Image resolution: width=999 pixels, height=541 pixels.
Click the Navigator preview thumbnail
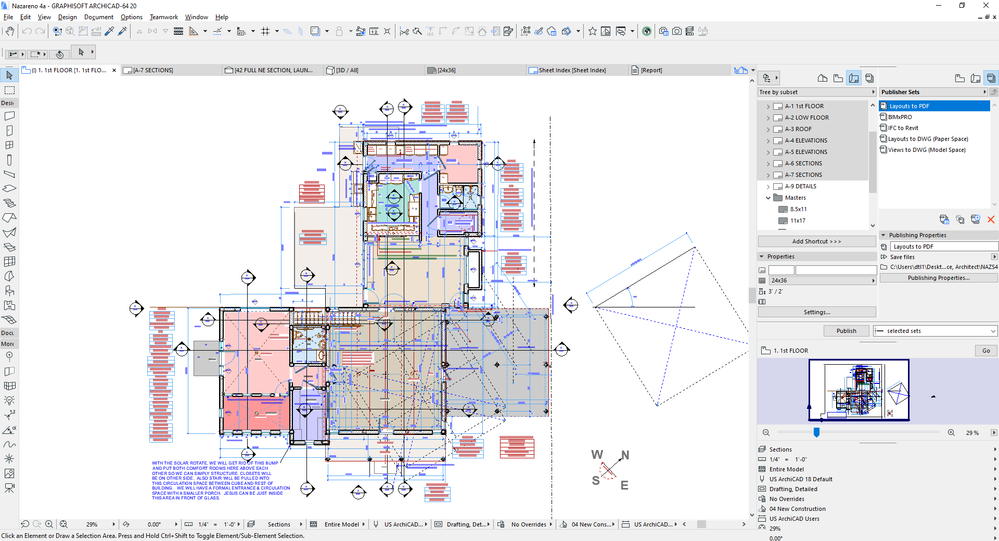[859, 390]
